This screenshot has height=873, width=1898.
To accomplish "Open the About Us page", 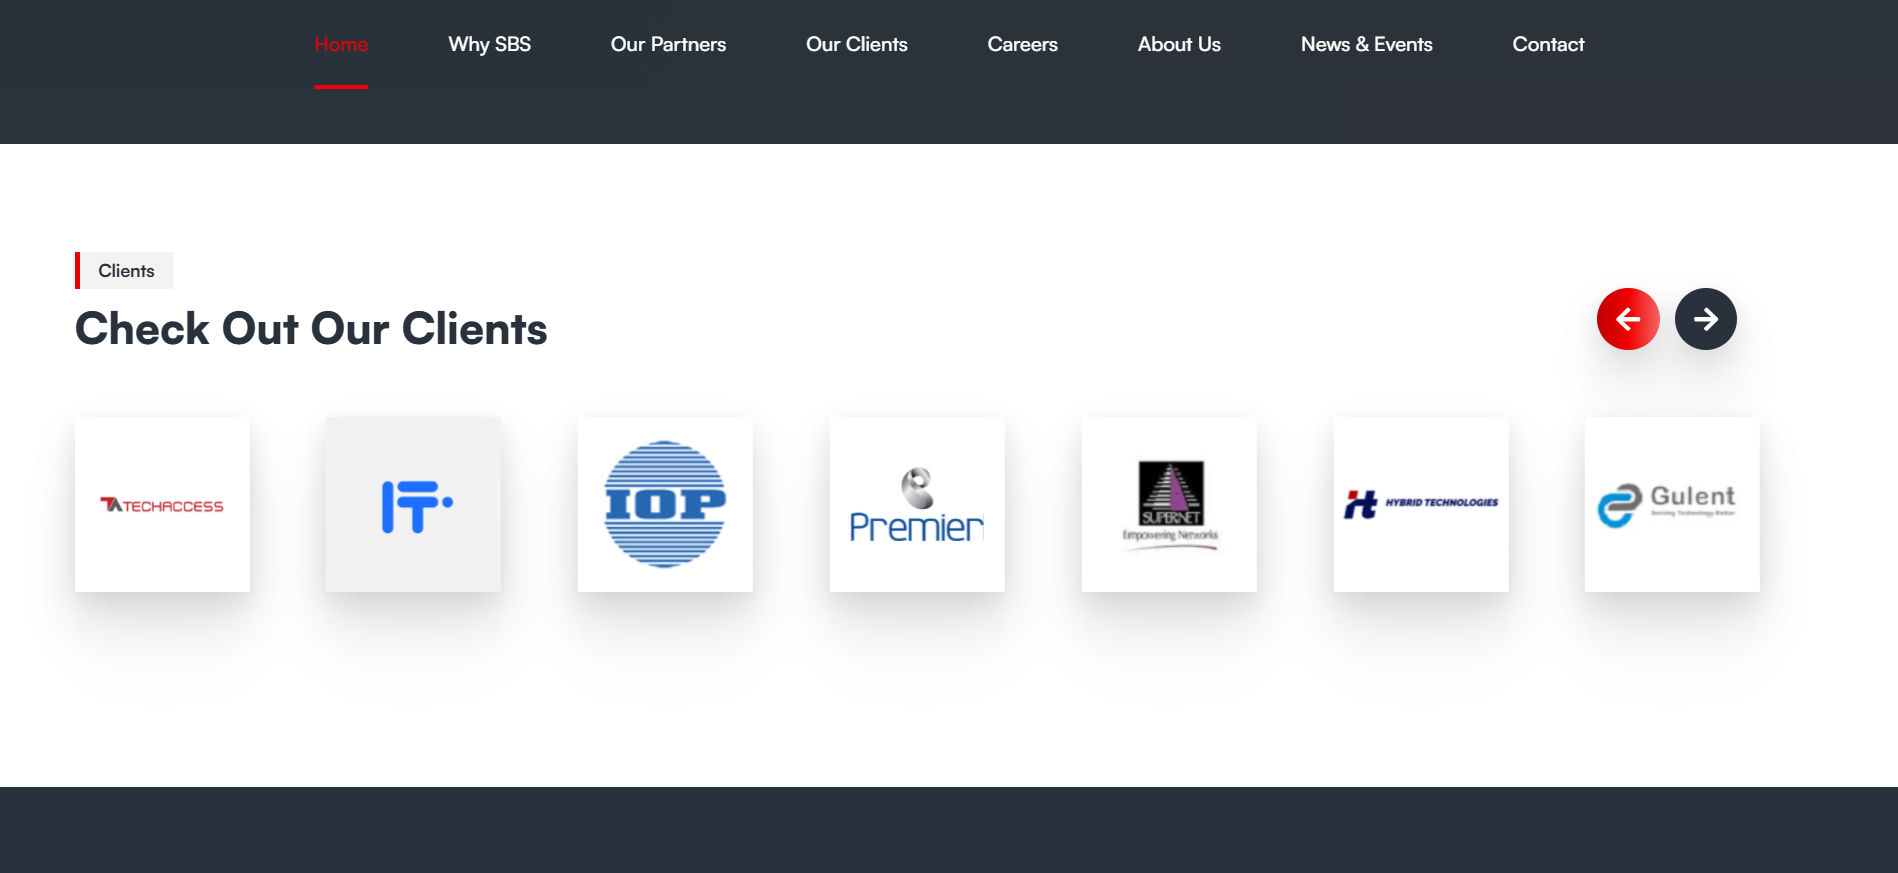I will pyautogui.click(x=1179, y=44).
